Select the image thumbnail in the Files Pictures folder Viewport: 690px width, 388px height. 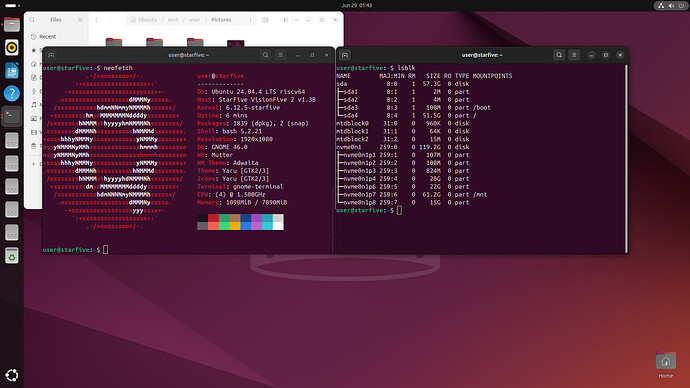tap(235, 43)
